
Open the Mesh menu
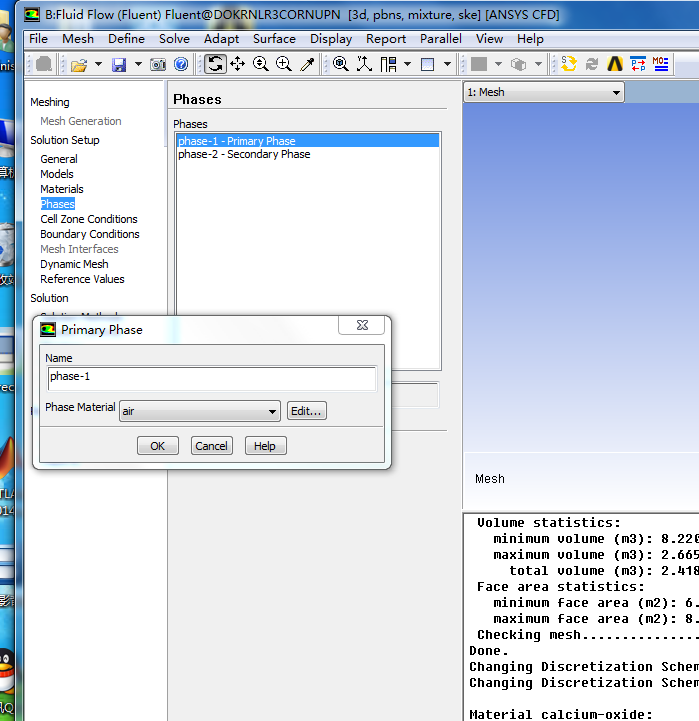[78, 39]
